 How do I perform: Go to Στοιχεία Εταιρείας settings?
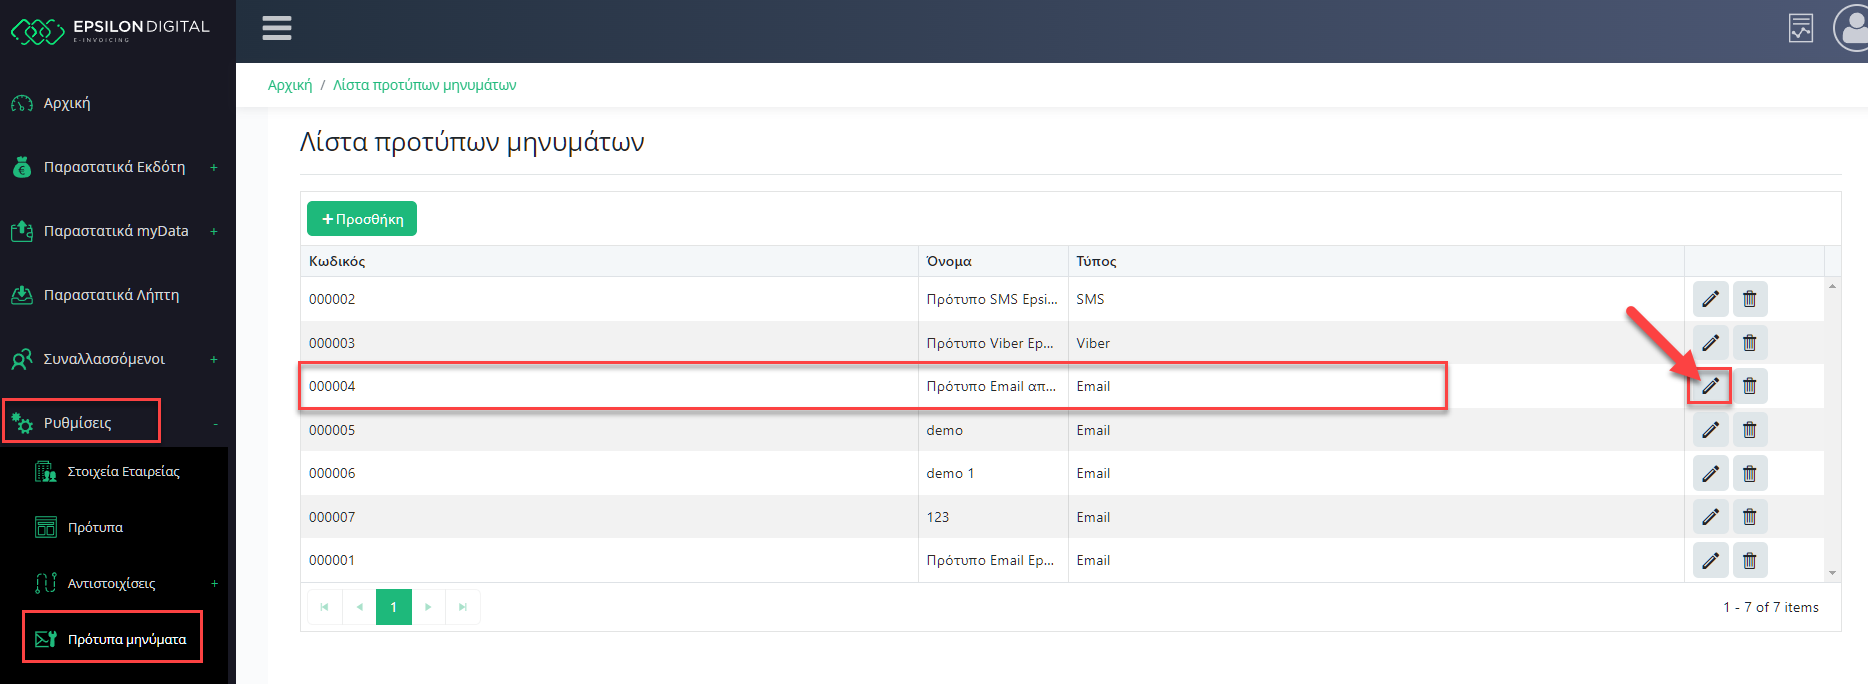coord(123,471)
